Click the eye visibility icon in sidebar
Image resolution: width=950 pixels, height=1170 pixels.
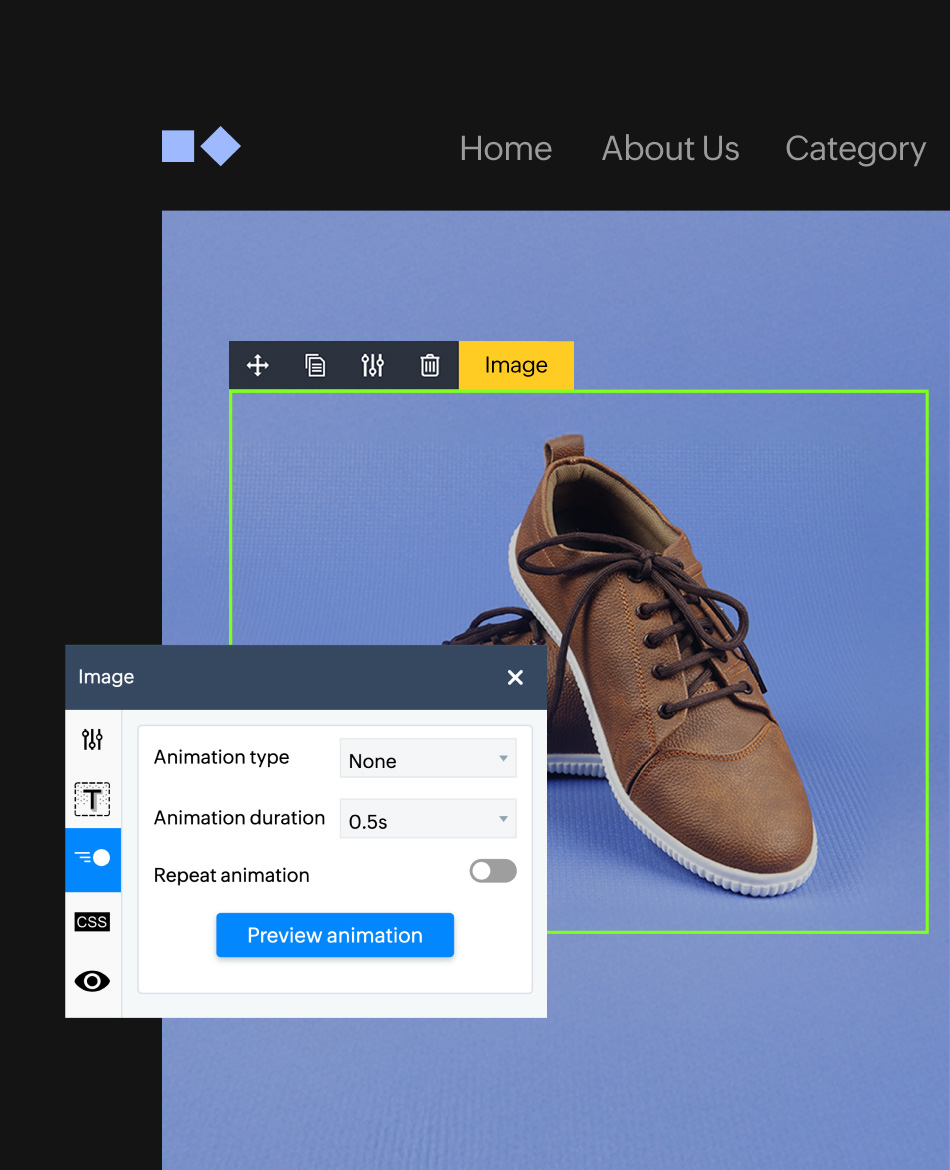pos(92,981)
